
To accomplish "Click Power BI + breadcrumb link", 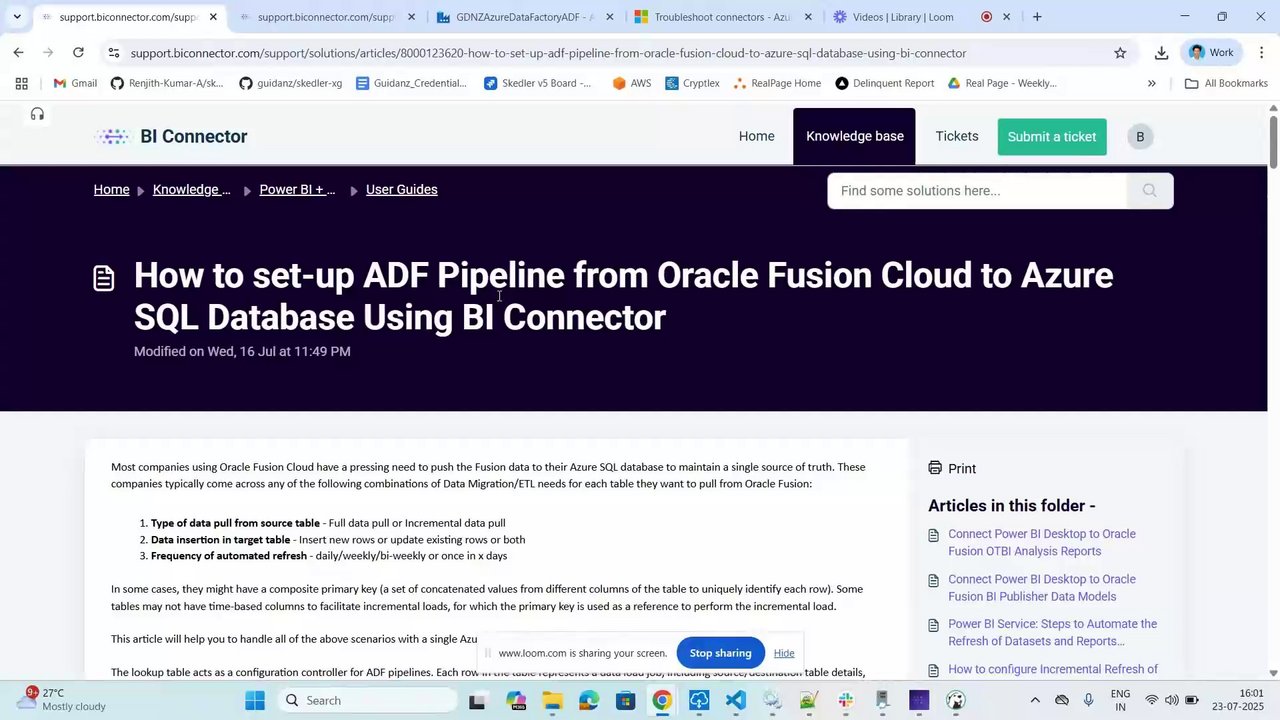I will click(297, 189).
